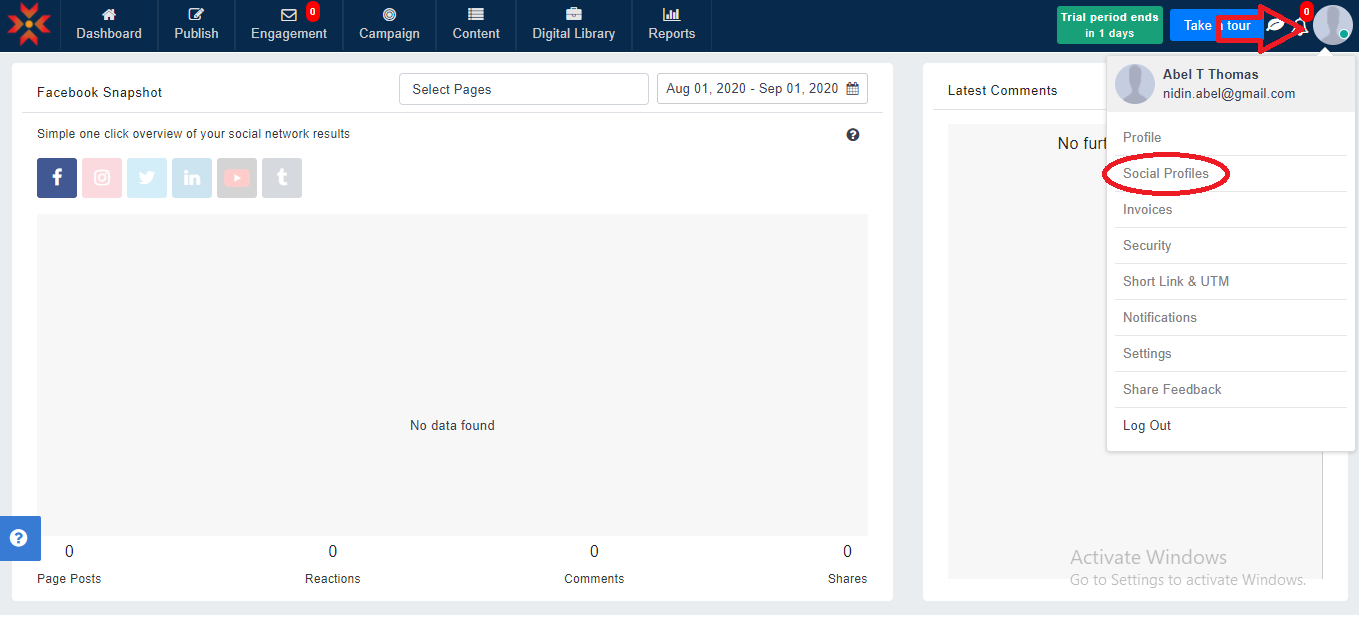Click the app logo in top-left
The width and height of the screenshot is (1359, 619).
coord(29,25)
